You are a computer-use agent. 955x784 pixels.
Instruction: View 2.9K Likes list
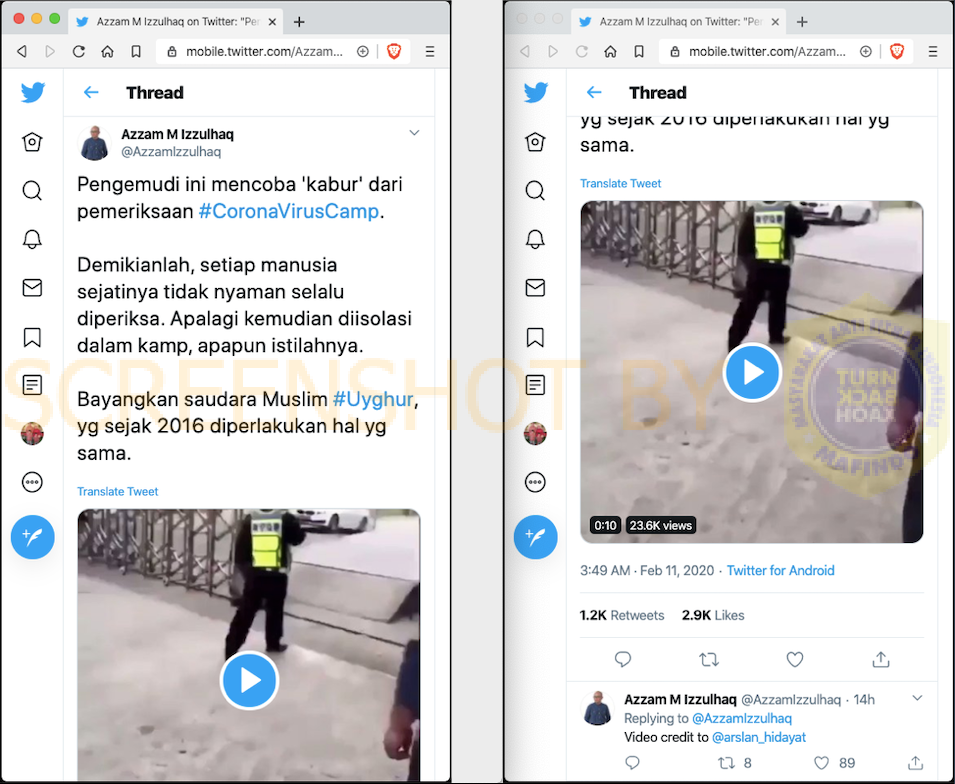pyautogui.click(x=713, y=615)
